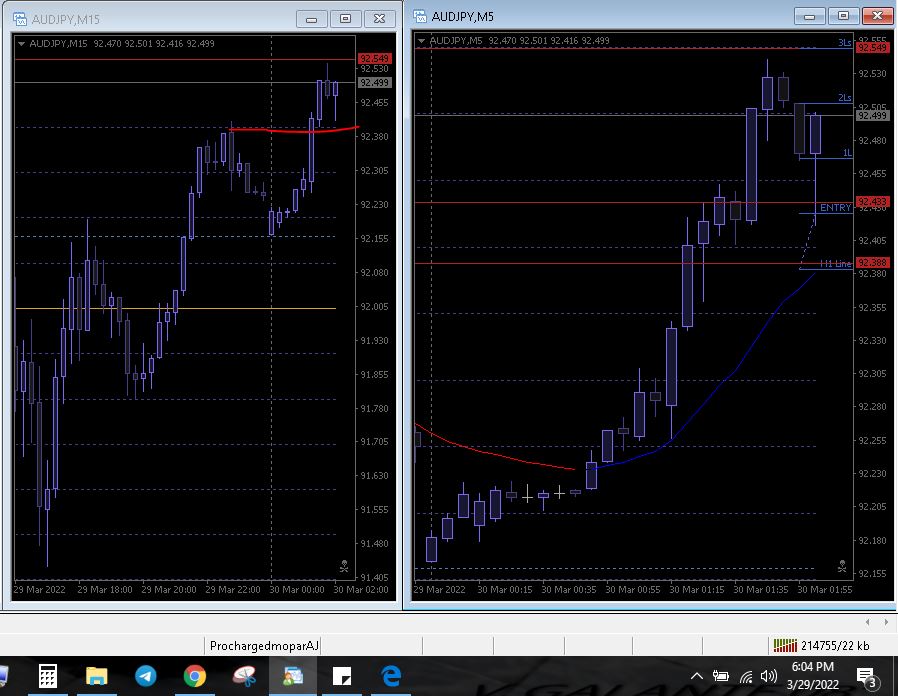Minimize the AUDJPY,M15 chart window
Screen dimensions: 898x696
click(x=312, y=19)
